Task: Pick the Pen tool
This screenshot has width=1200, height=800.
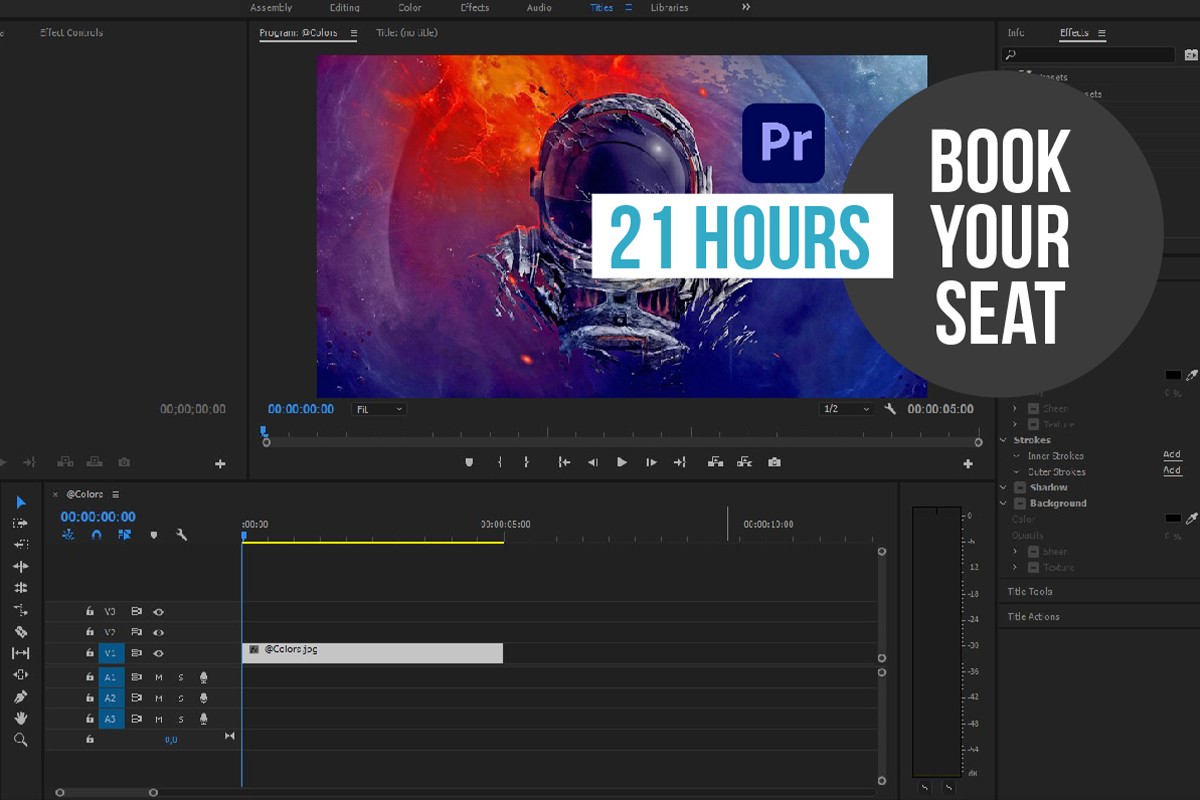Action: [20, 697]
